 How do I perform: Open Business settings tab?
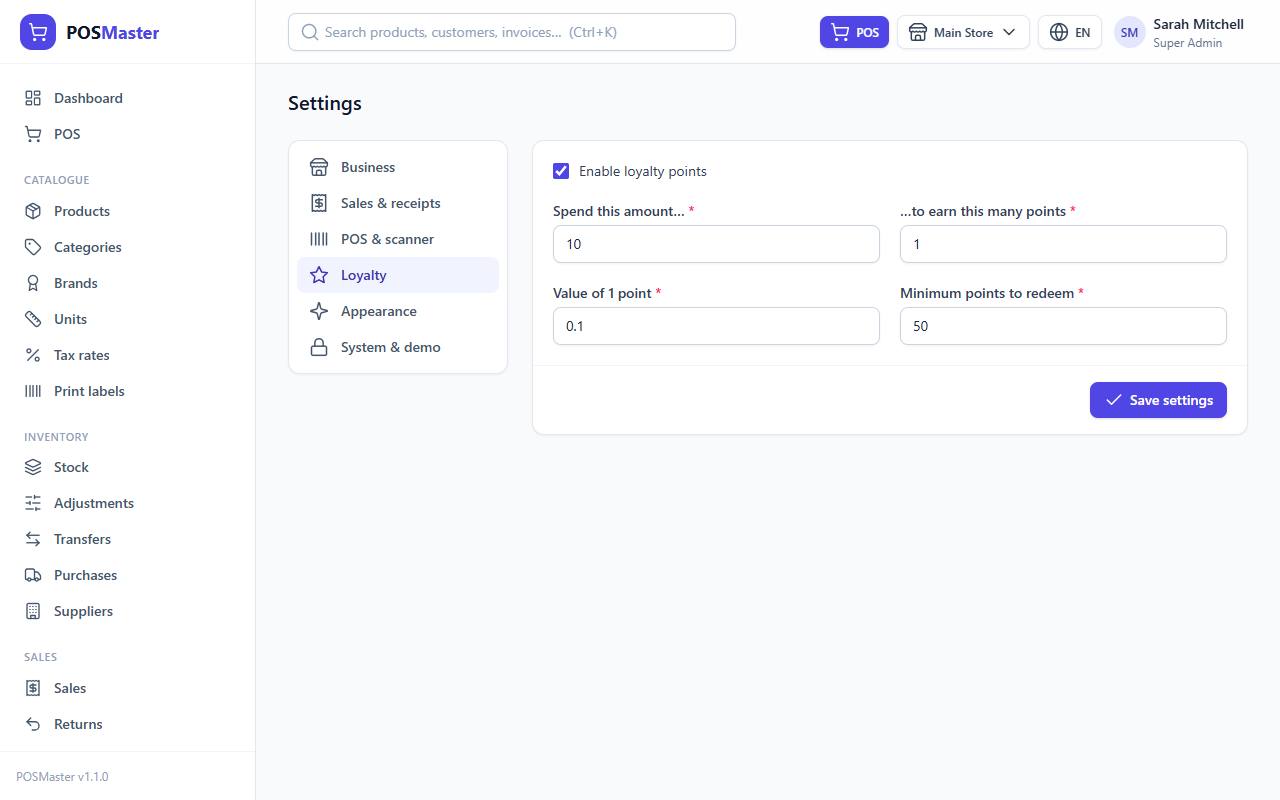[398, 167]
